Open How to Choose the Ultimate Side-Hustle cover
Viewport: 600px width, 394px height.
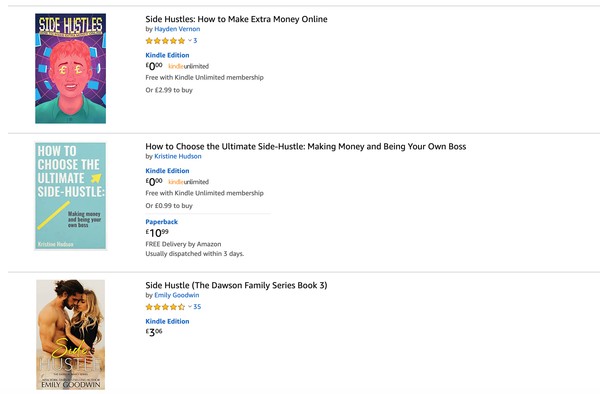[70, 196]
